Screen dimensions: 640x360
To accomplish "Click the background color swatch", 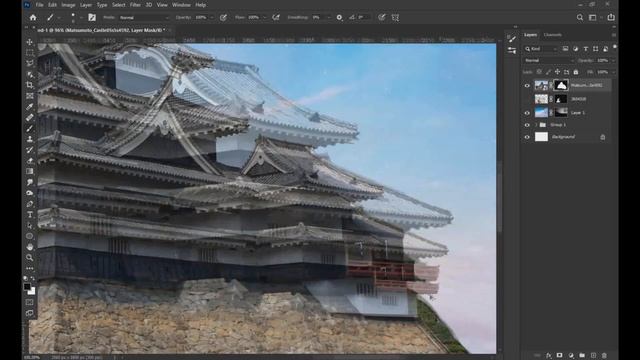I will coord(32,291).
